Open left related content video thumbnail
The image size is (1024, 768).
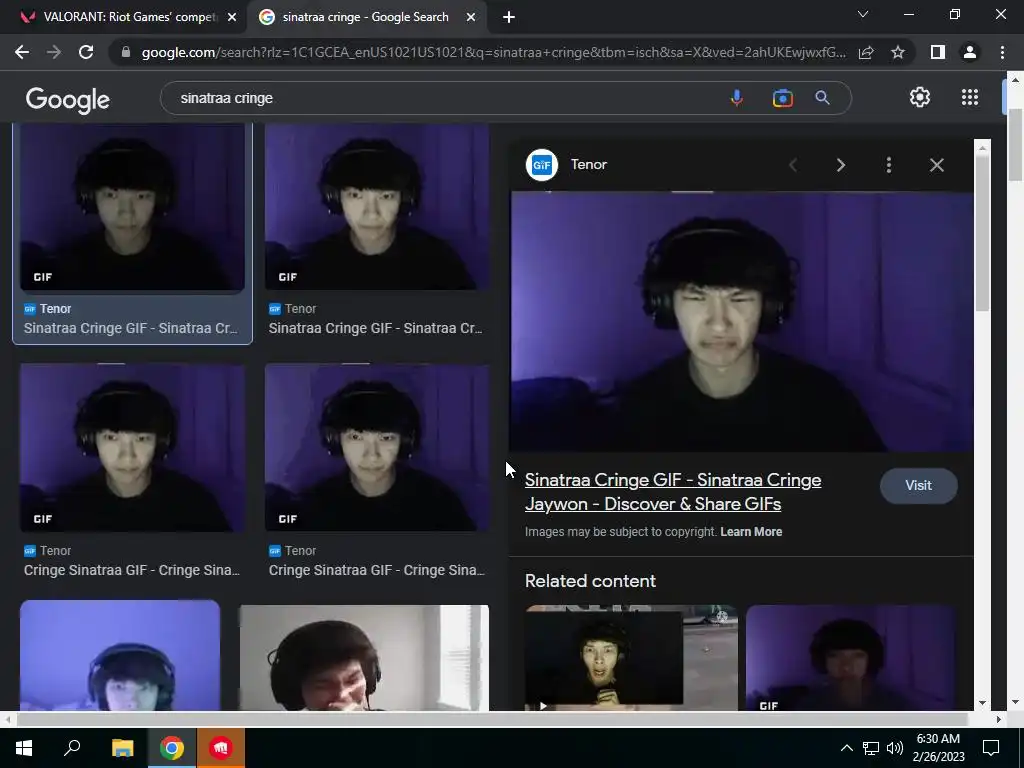pos(631,658)
